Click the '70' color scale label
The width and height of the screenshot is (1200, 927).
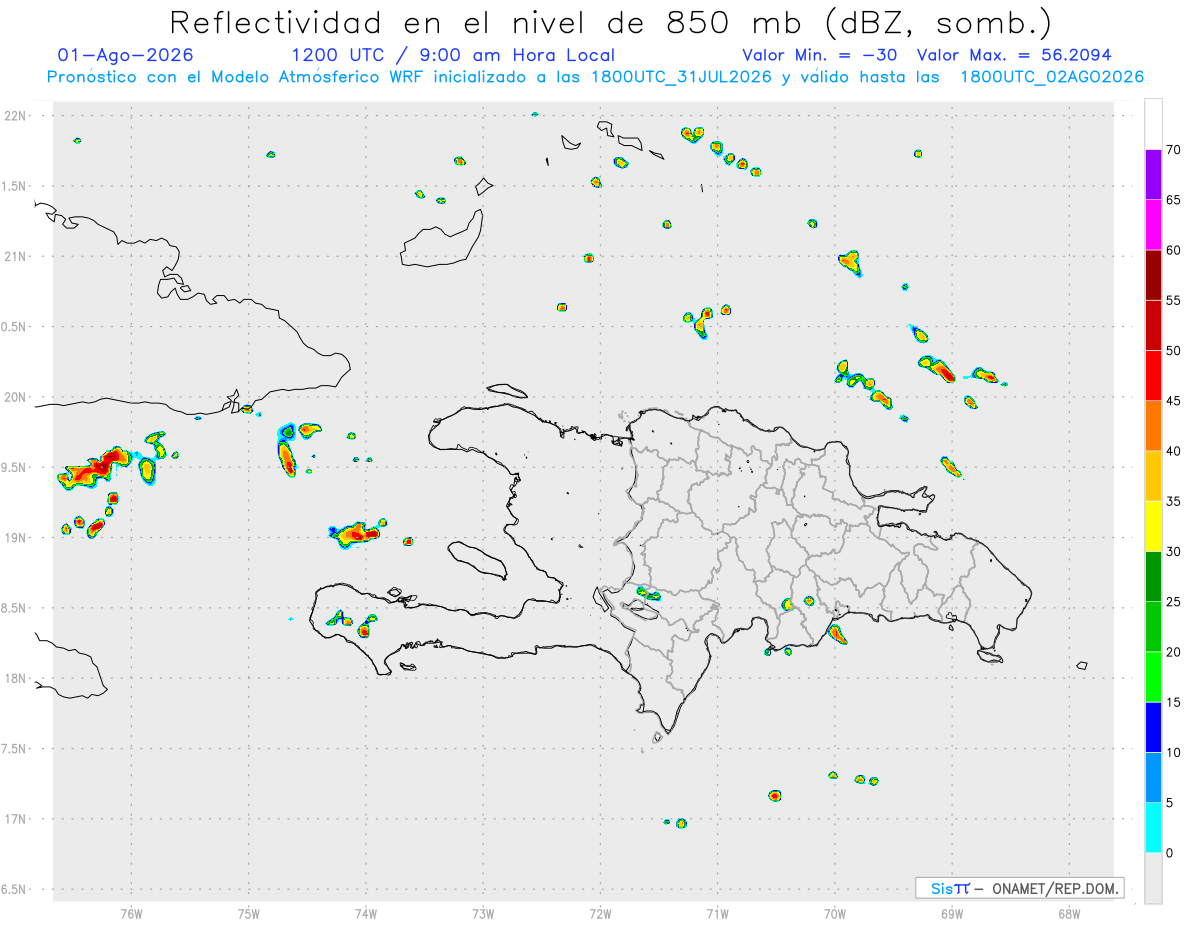tap(1174, 150)
